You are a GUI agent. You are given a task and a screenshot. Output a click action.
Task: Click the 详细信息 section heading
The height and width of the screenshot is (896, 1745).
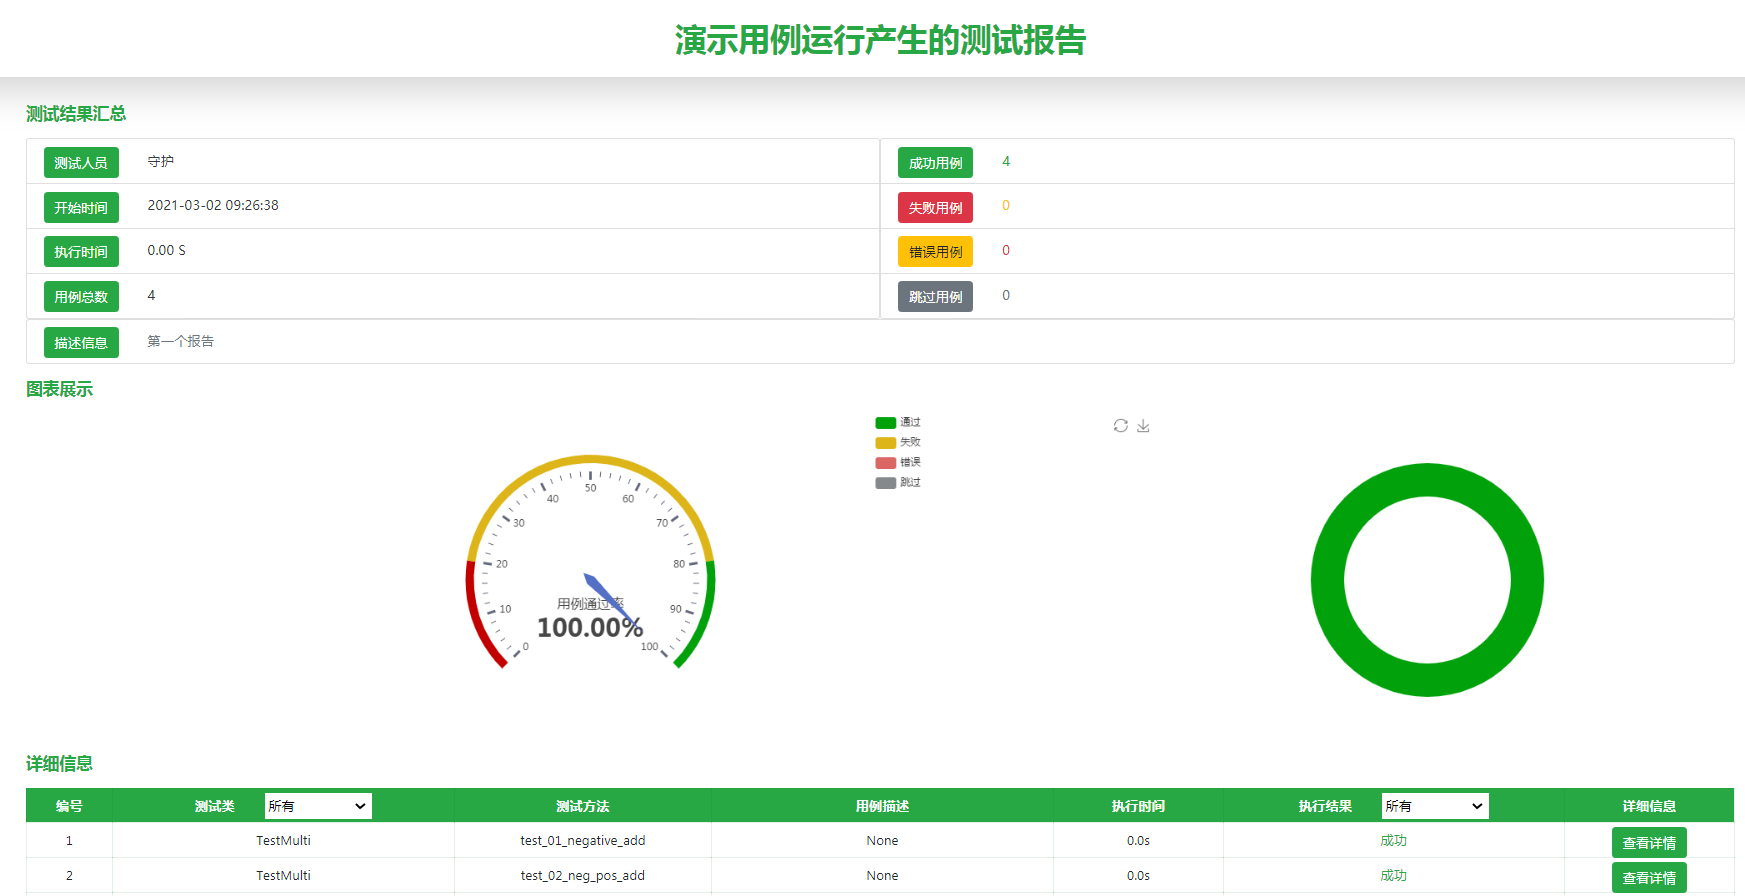click(x=59, y=764)
